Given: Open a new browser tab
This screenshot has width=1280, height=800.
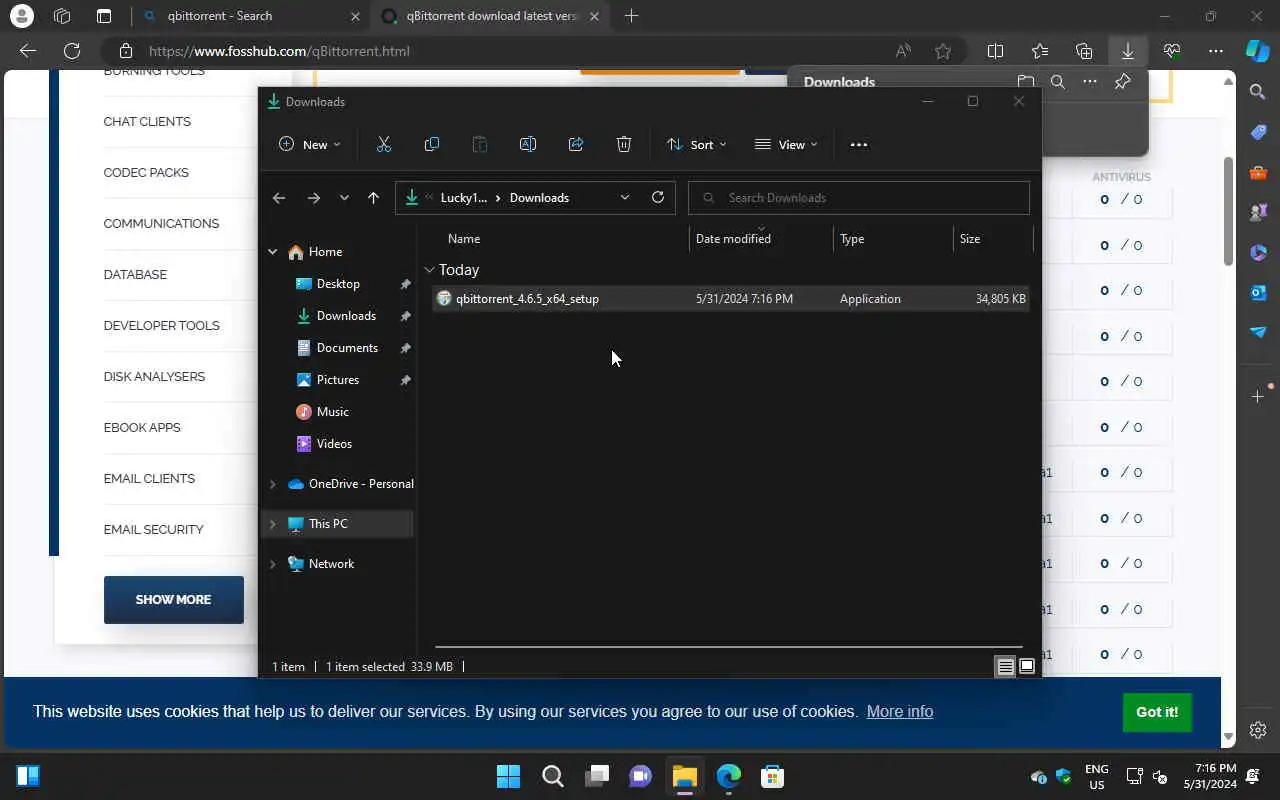Looking at the screenshot, I should pyautogui.click(x=631, y=16).
